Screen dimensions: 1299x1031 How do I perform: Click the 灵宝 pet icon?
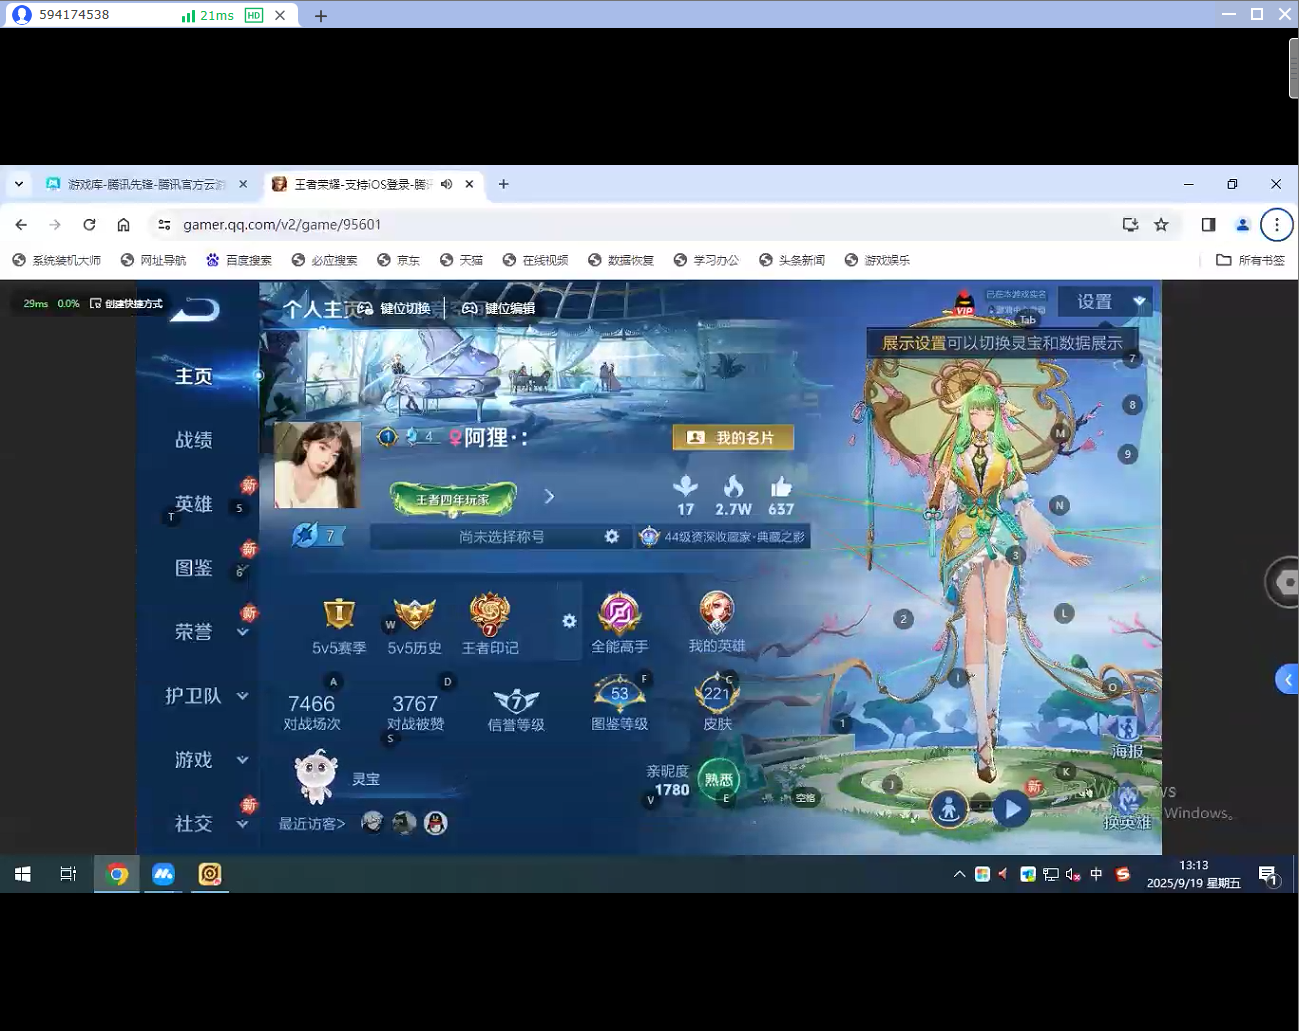[316, 777]
